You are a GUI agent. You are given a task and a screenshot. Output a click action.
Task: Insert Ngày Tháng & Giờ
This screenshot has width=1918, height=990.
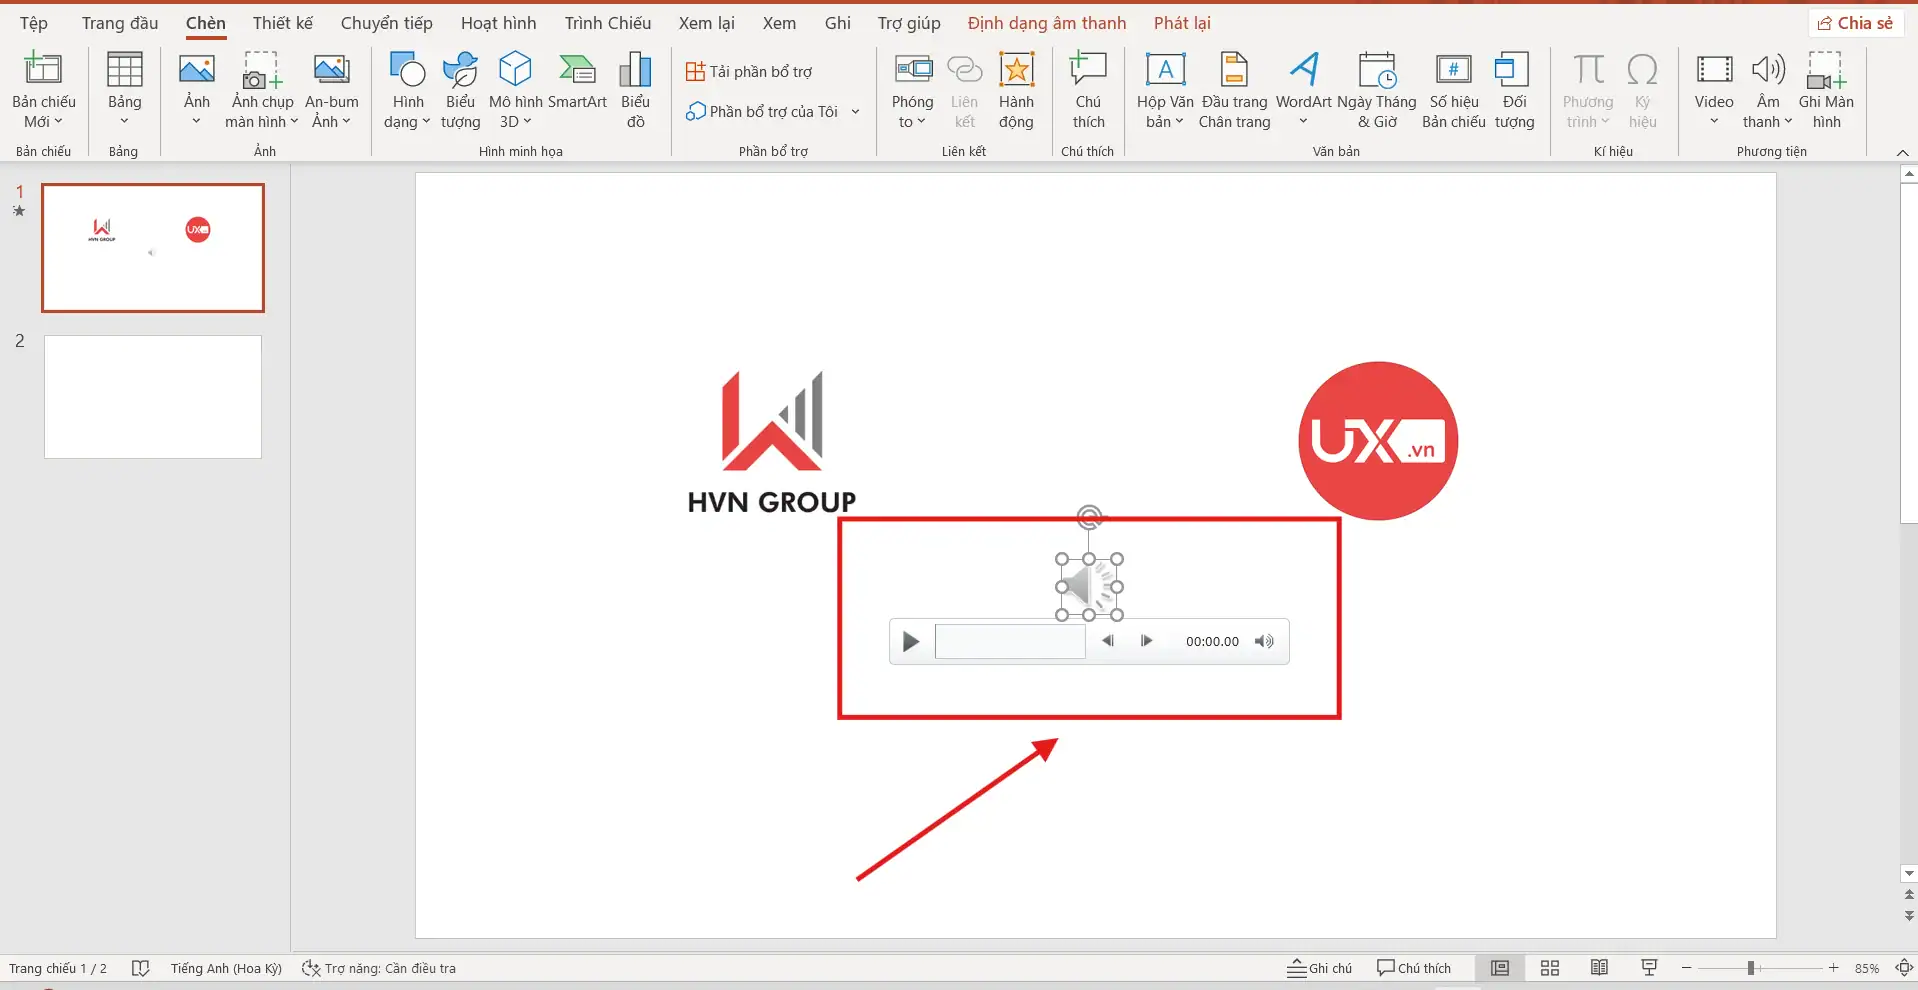pos(1376,90)
